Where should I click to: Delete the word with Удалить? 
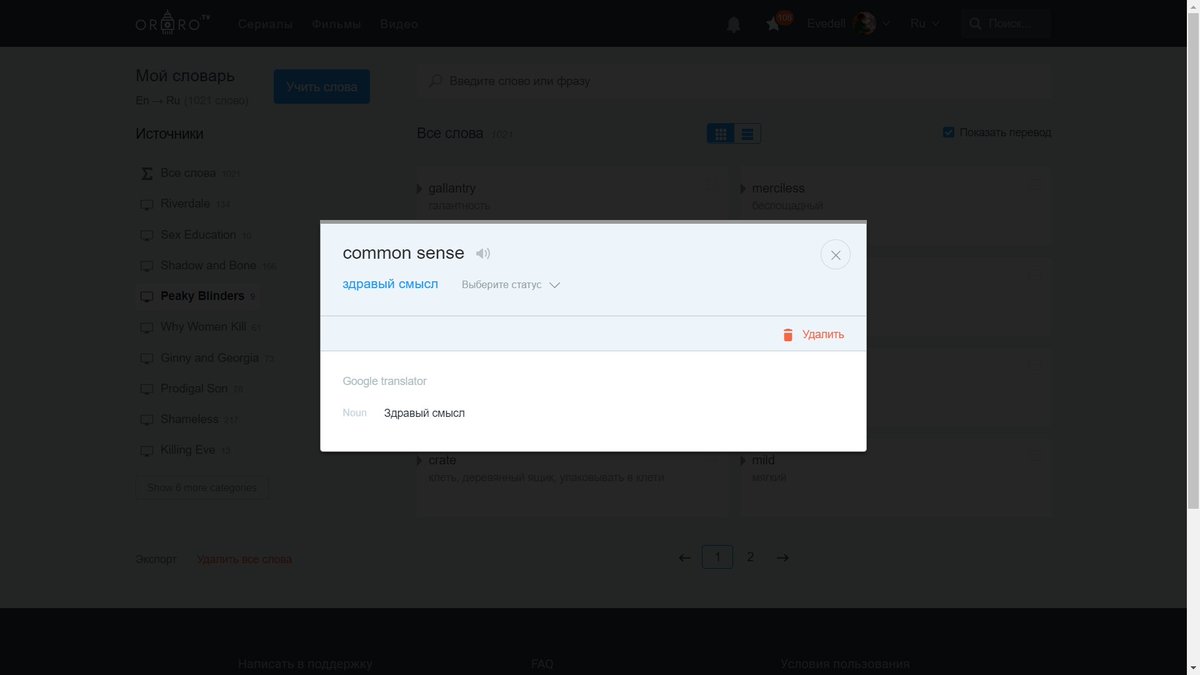[812, 334]
